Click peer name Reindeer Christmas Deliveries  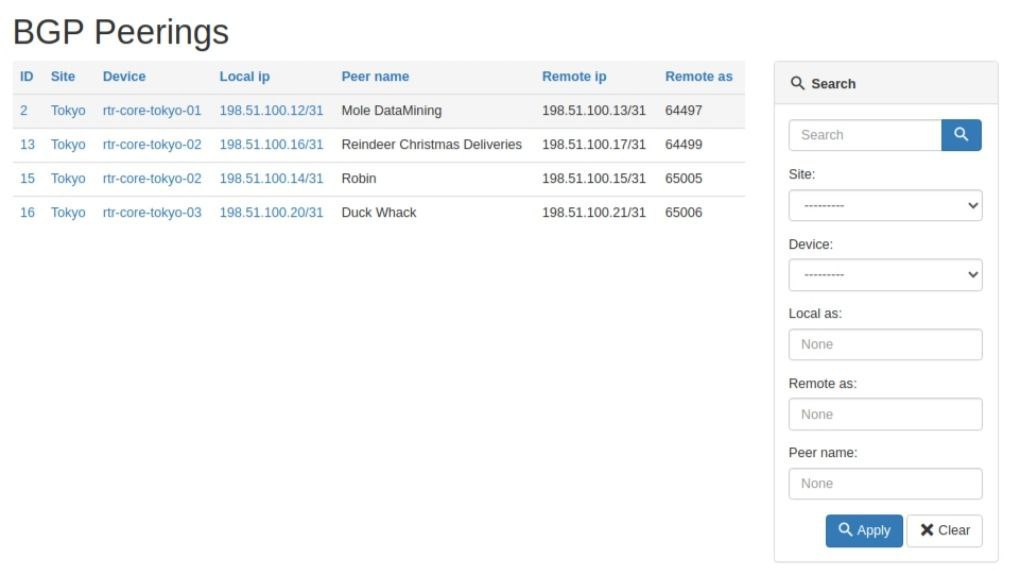[431, 144]
